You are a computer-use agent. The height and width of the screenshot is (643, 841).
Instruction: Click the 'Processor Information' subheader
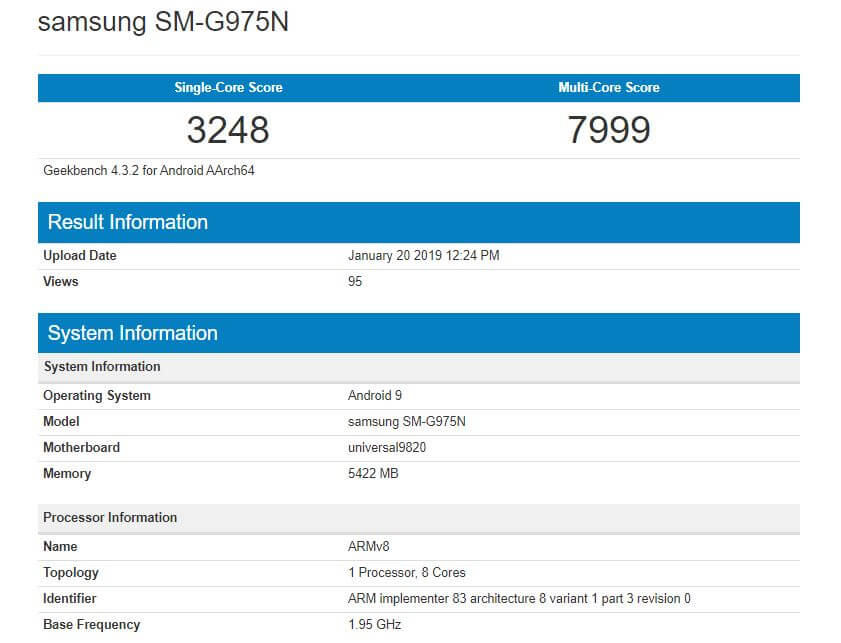pos(418,518)
